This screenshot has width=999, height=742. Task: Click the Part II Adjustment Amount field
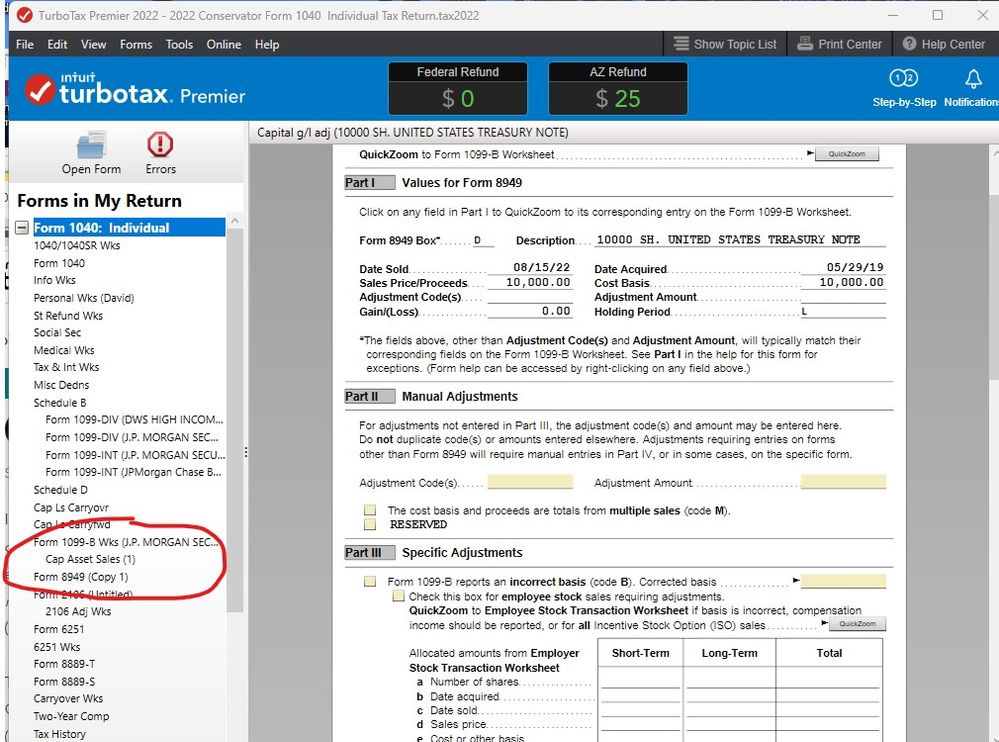[843, 482]
